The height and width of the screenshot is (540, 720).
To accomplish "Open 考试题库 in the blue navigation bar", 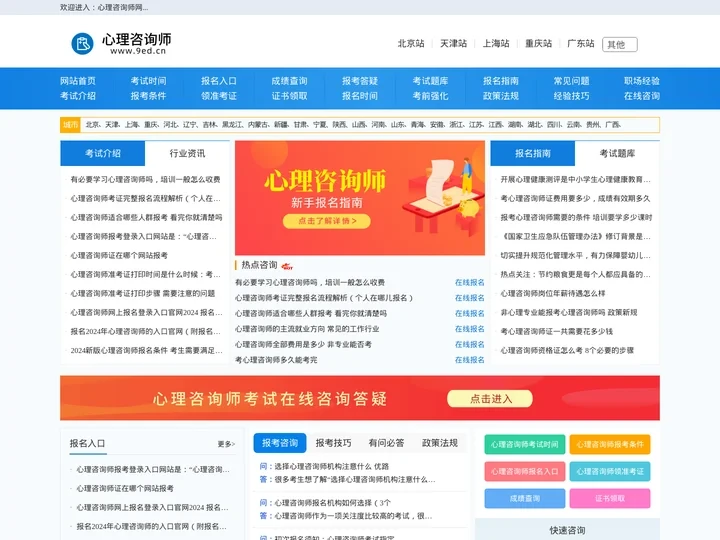I will 430,81.
